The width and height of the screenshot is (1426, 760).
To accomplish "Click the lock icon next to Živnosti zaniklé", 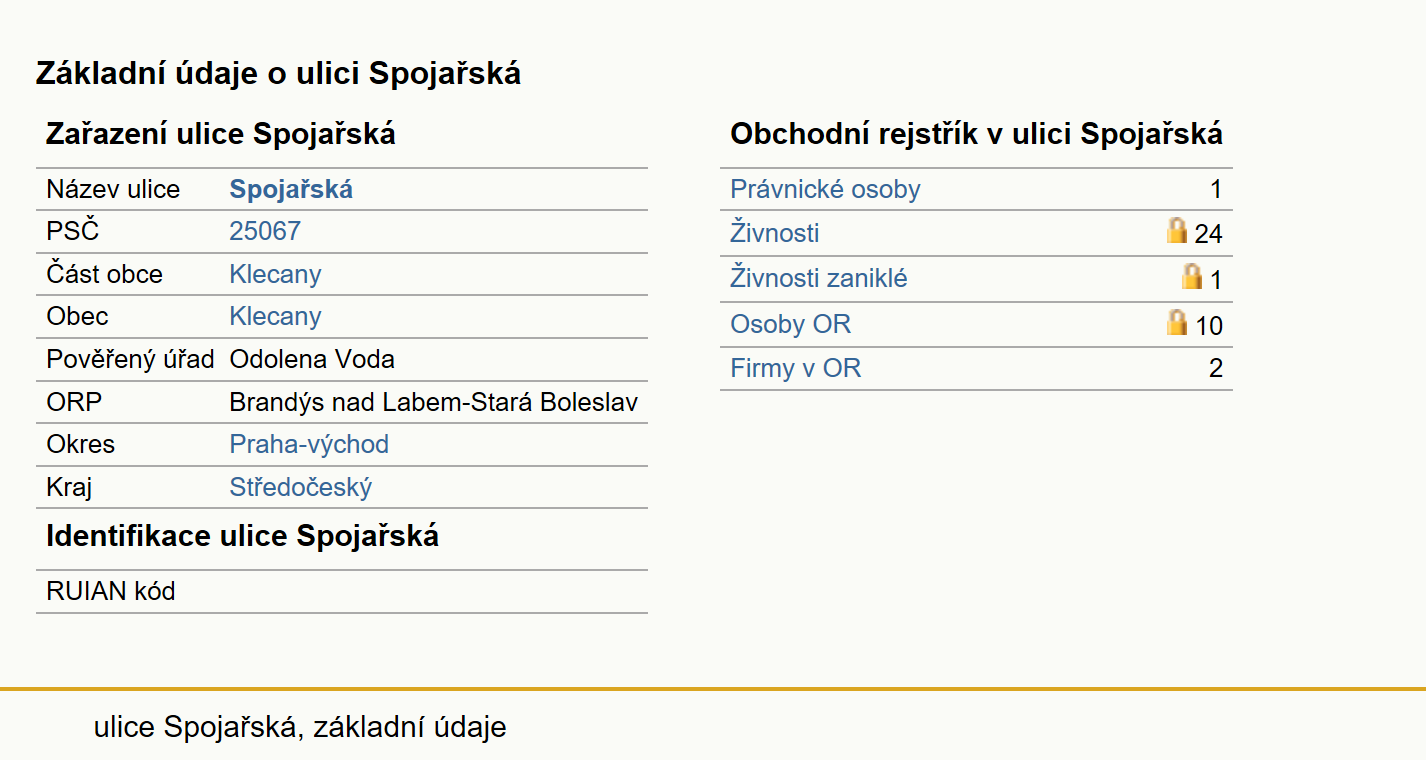I will point(1192,276).
